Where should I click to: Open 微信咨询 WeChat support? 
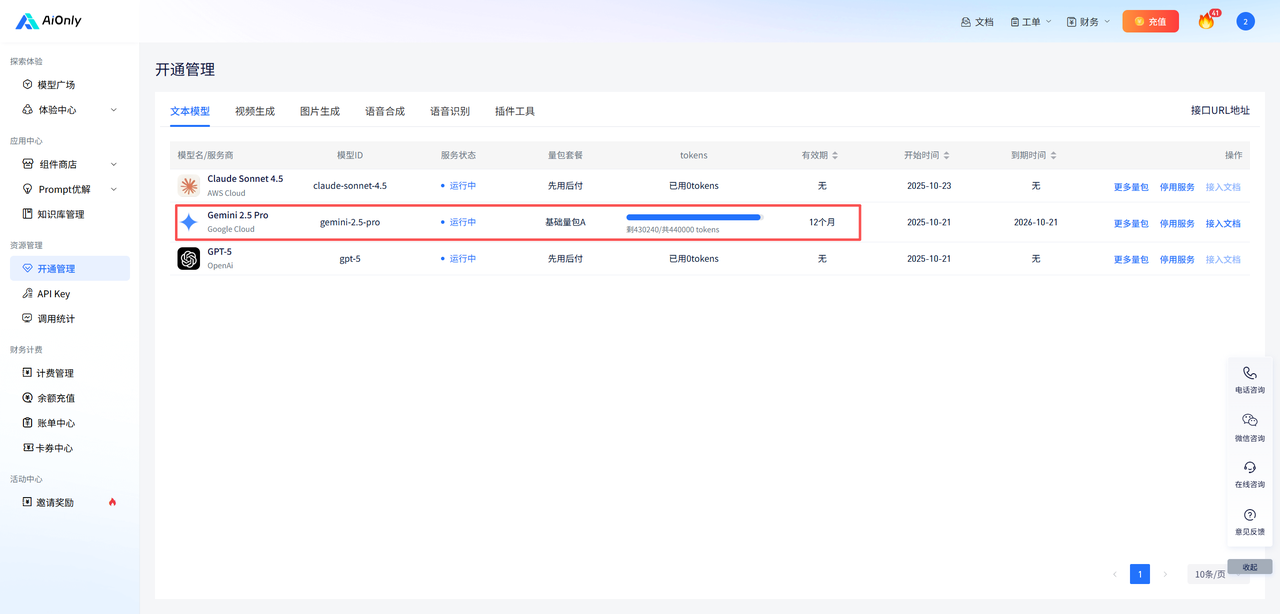(x=1250, y=428)
